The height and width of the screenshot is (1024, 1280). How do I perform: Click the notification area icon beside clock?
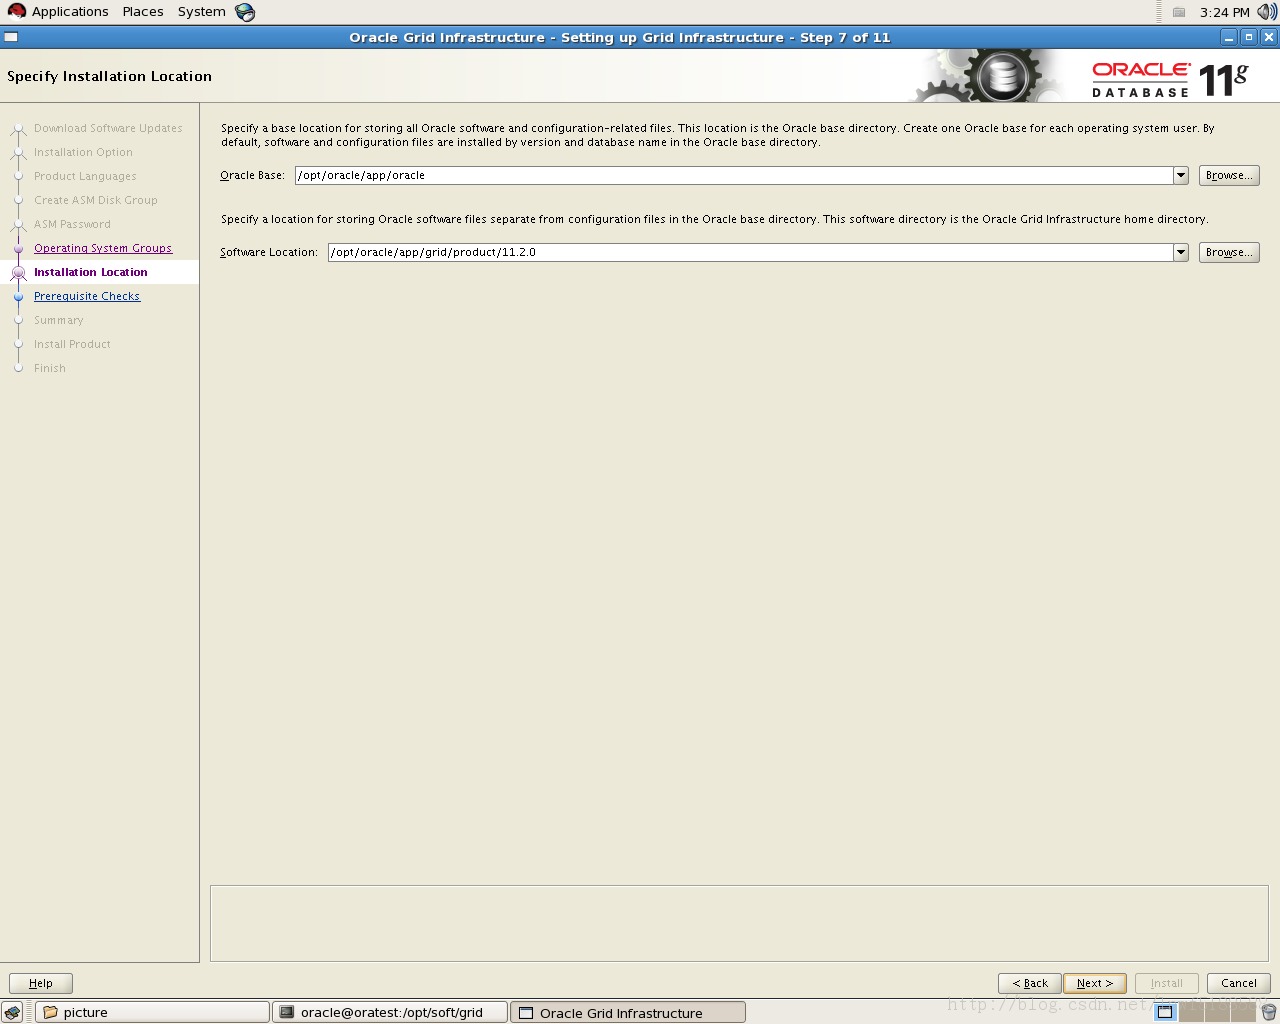(1179, 12)
